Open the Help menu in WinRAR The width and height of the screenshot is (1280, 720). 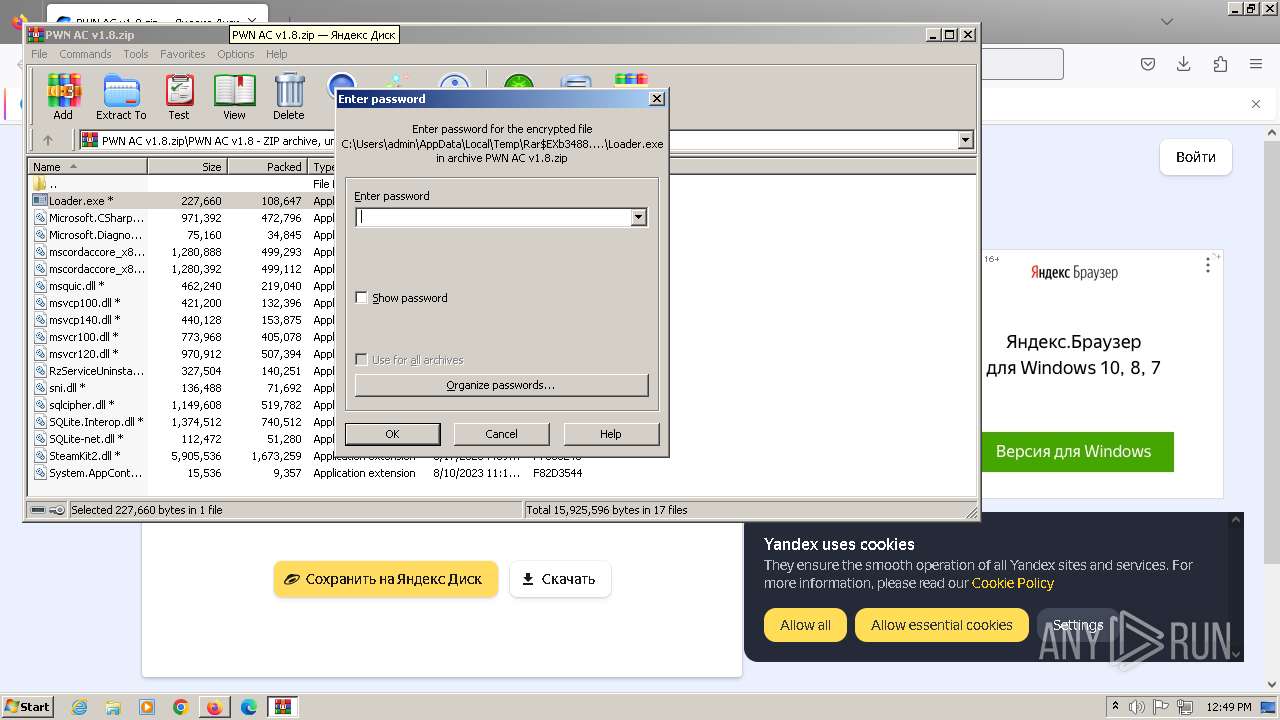point(277,54)
